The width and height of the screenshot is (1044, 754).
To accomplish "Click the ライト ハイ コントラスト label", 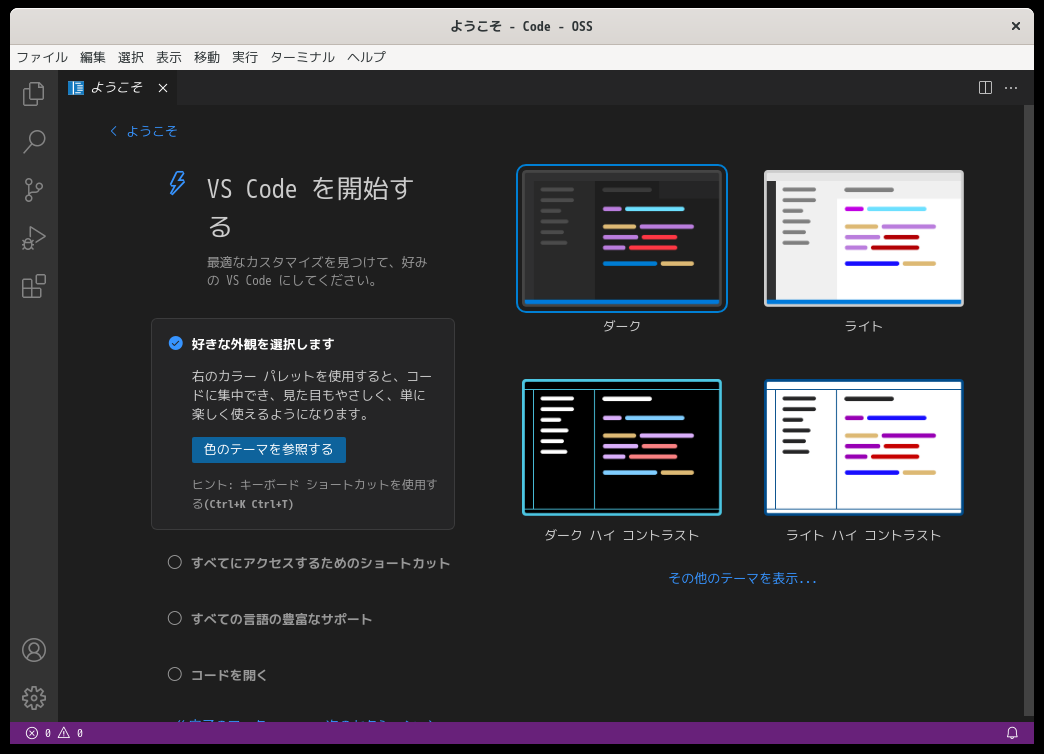I will (x=864, y=536).
